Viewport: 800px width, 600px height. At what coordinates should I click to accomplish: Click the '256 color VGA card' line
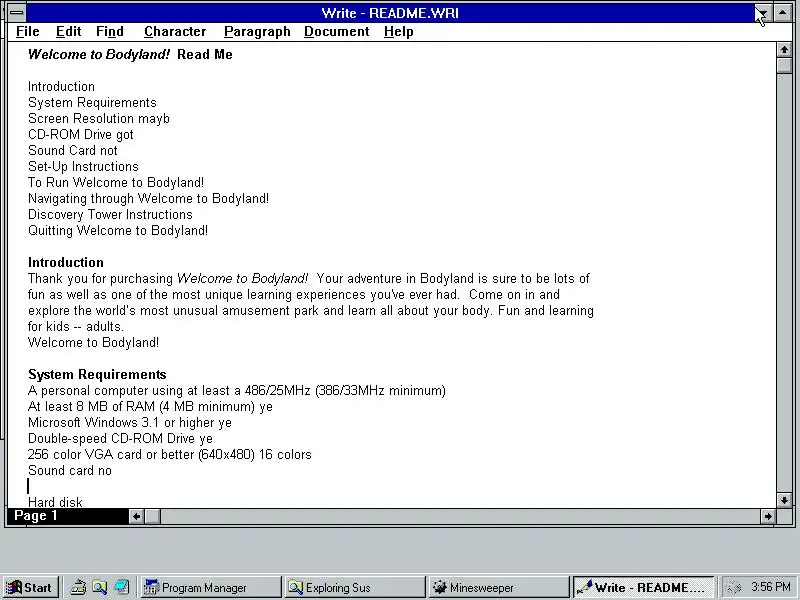[x=169, y=455]
